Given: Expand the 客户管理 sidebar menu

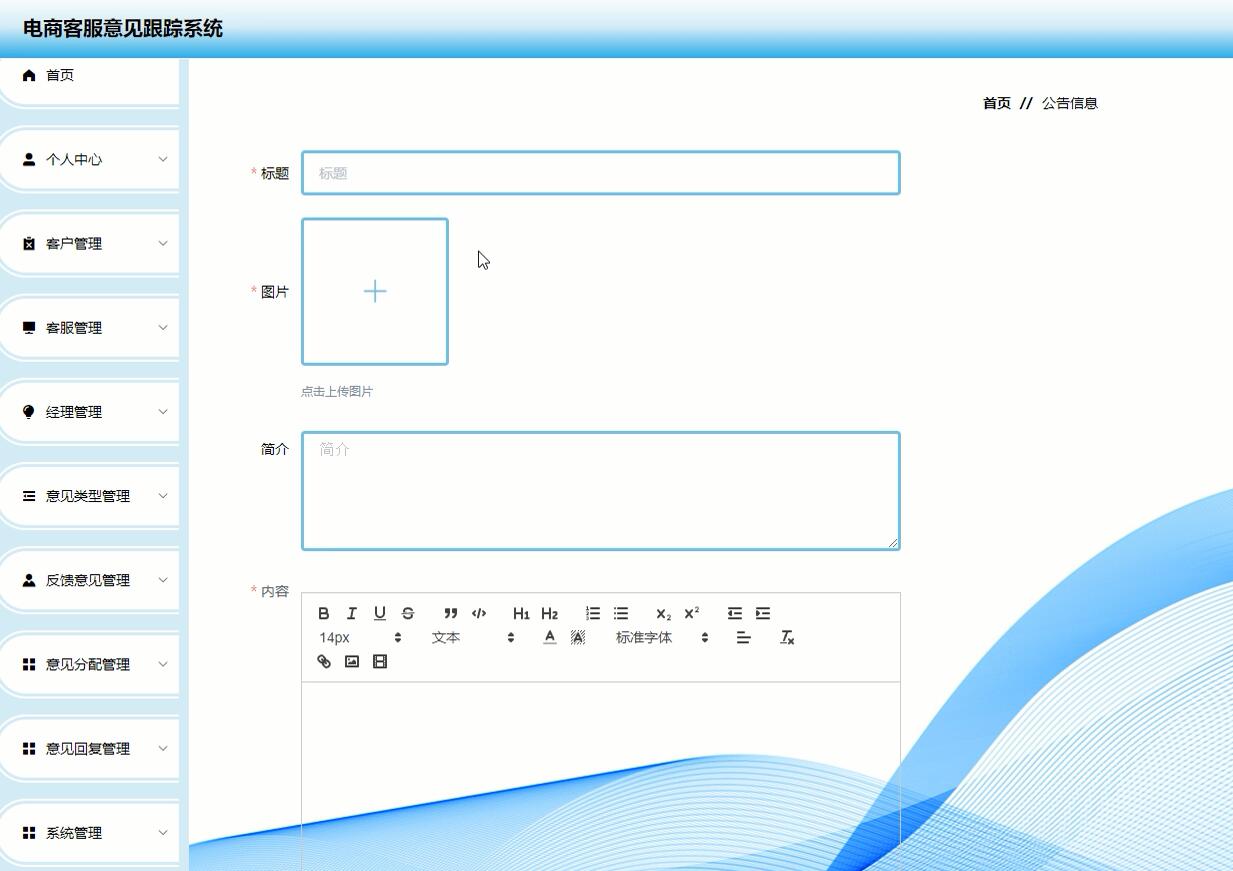Looking at the screenshot, I should click(x=89, y=243).
